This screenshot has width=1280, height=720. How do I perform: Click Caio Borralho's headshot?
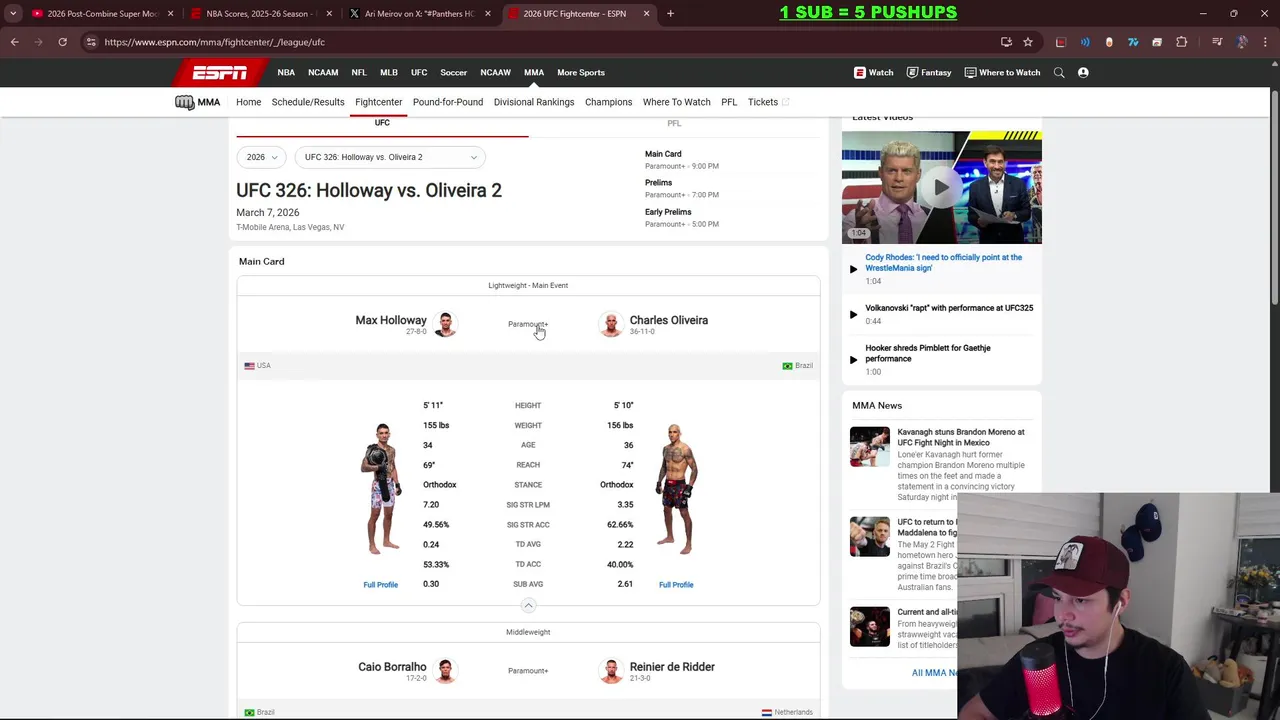(445, 671)
